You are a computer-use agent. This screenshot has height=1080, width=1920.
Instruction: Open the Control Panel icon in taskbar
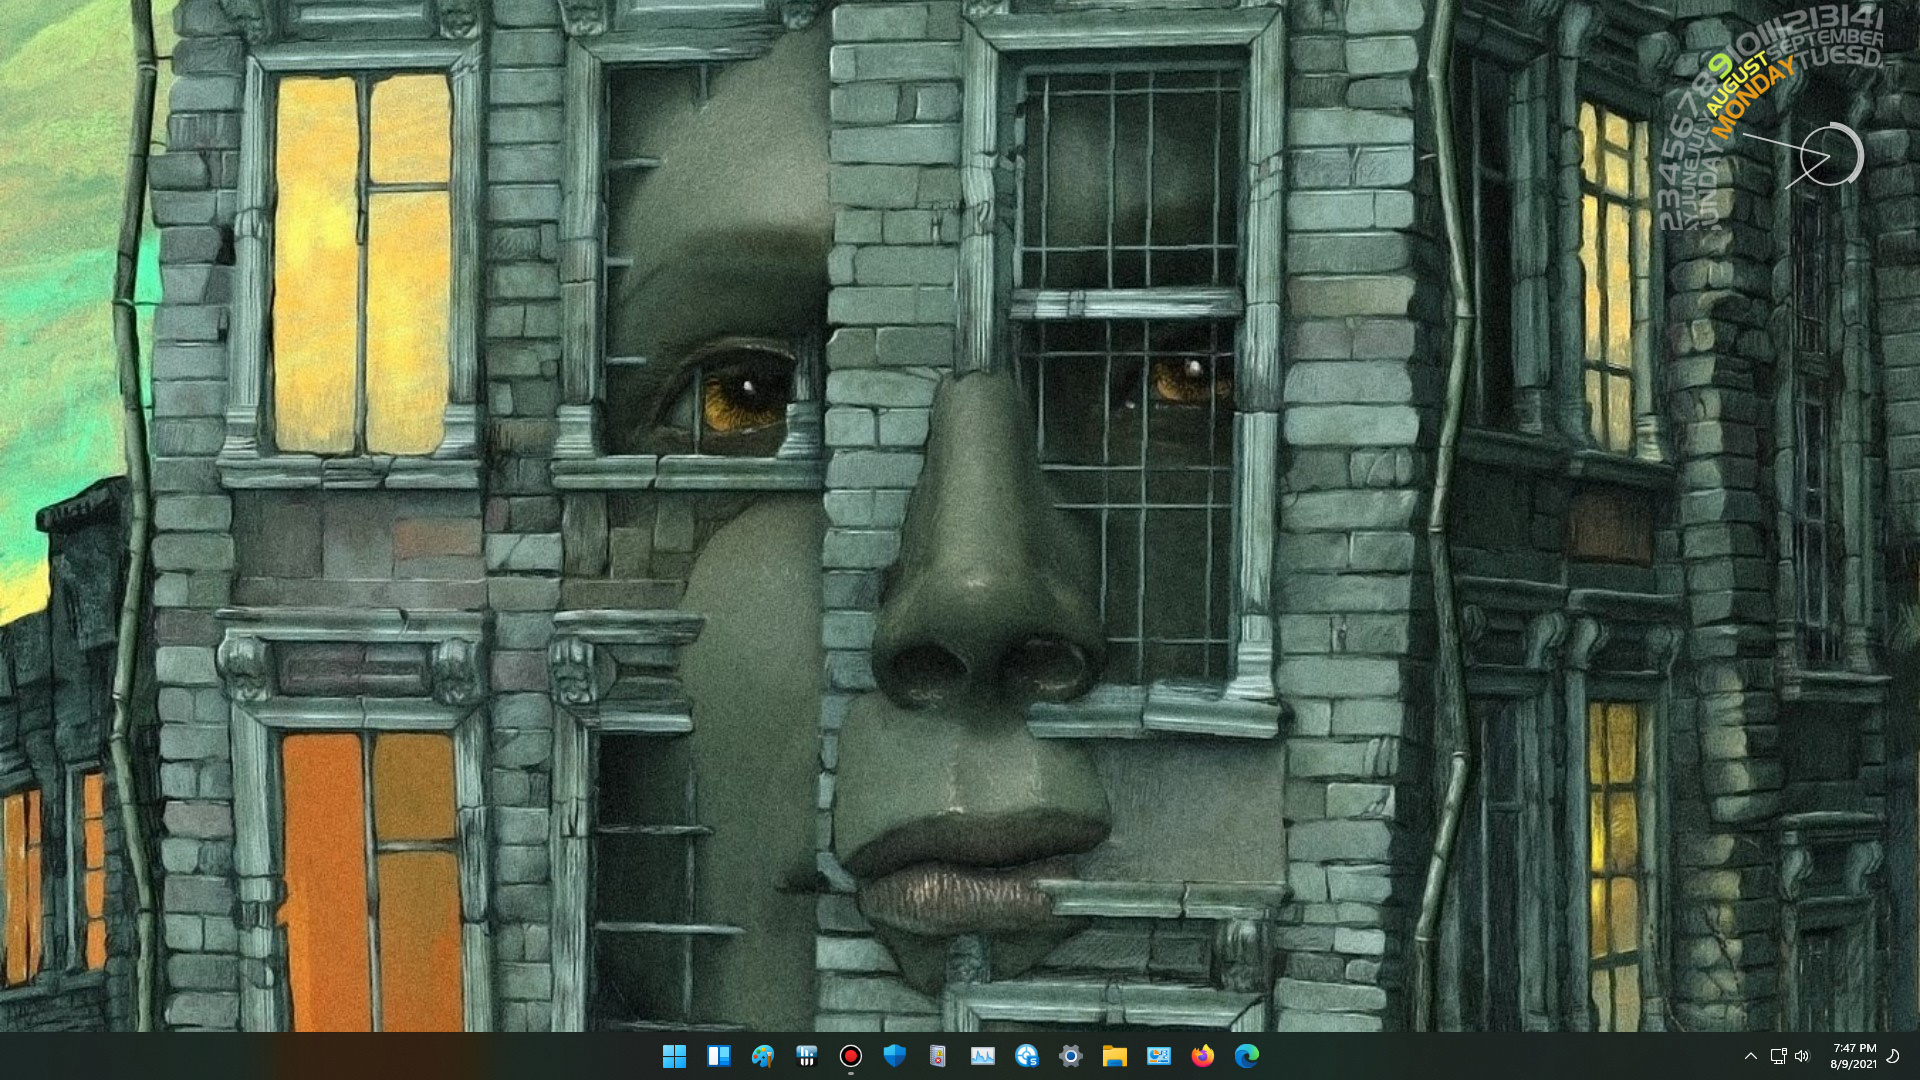click(x=1158, y=1056)
